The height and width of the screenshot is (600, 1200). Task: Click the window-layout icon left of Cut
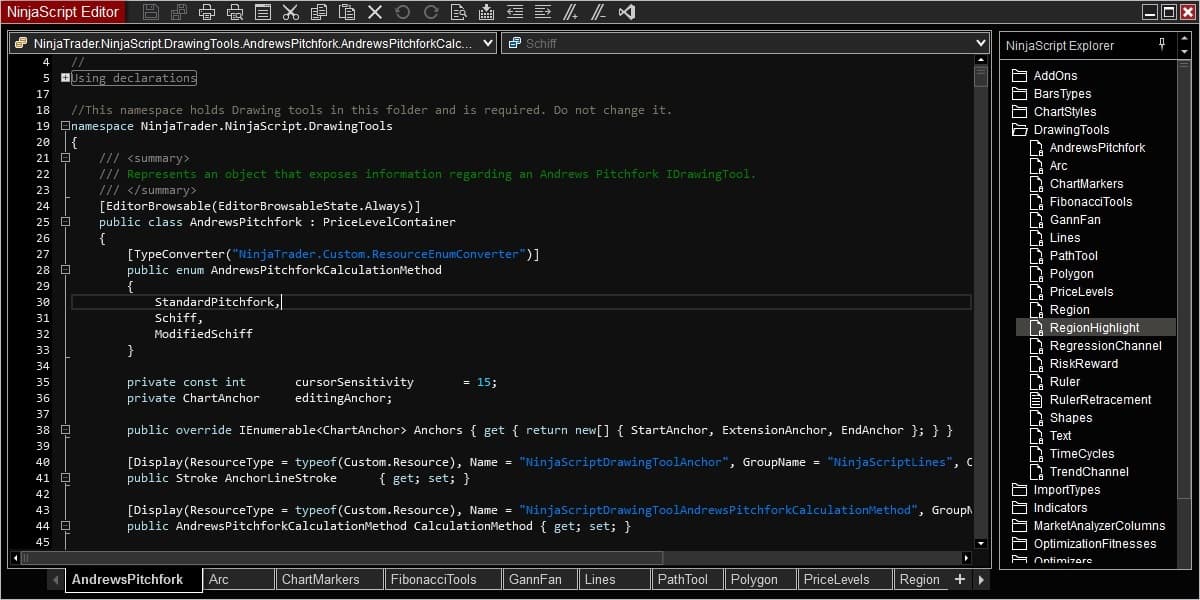point(263,12)
